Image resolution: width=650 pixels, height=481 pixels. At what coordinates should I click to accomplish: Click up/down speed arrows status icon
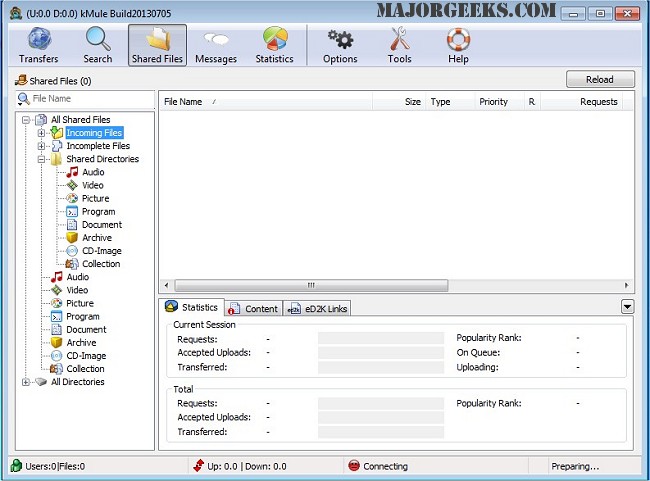[199, 466]
